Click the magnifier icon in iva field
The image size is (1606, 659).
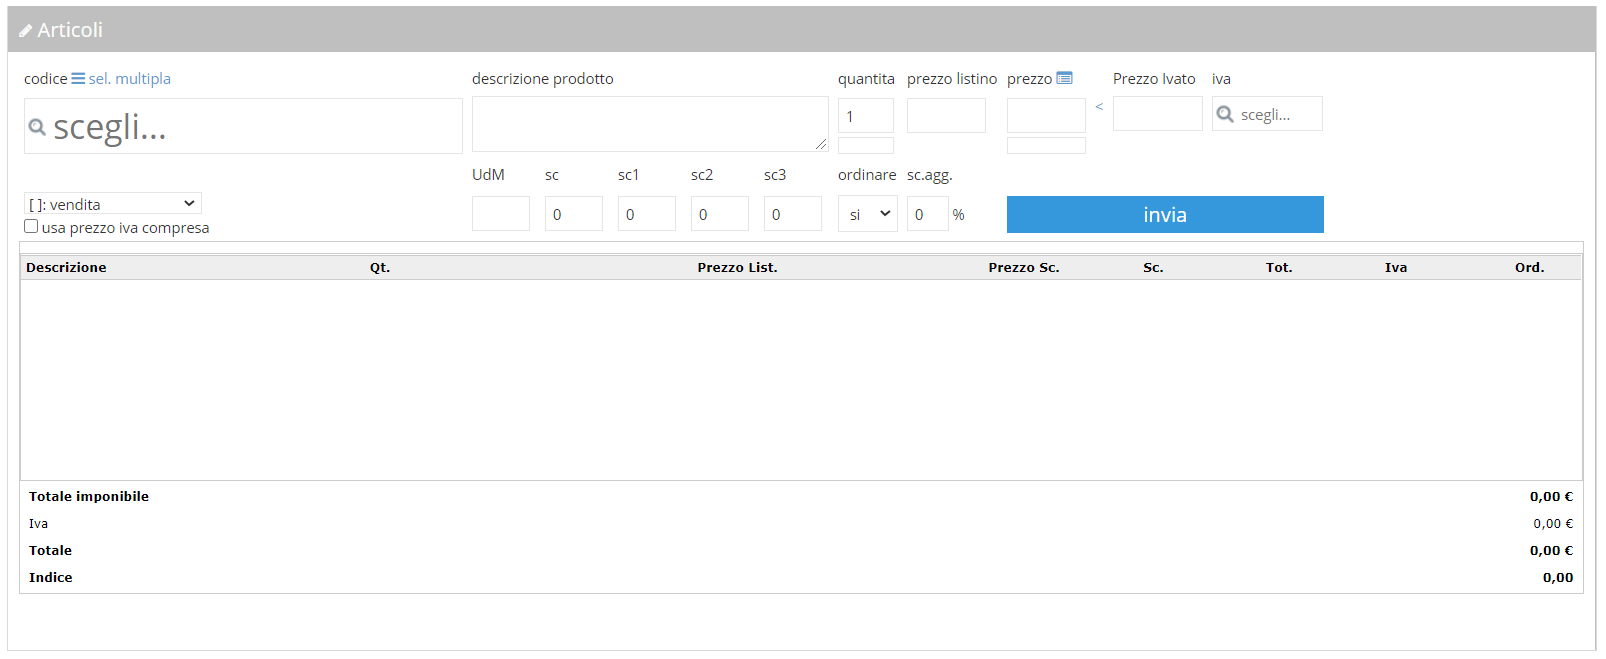coord(1225,114)
